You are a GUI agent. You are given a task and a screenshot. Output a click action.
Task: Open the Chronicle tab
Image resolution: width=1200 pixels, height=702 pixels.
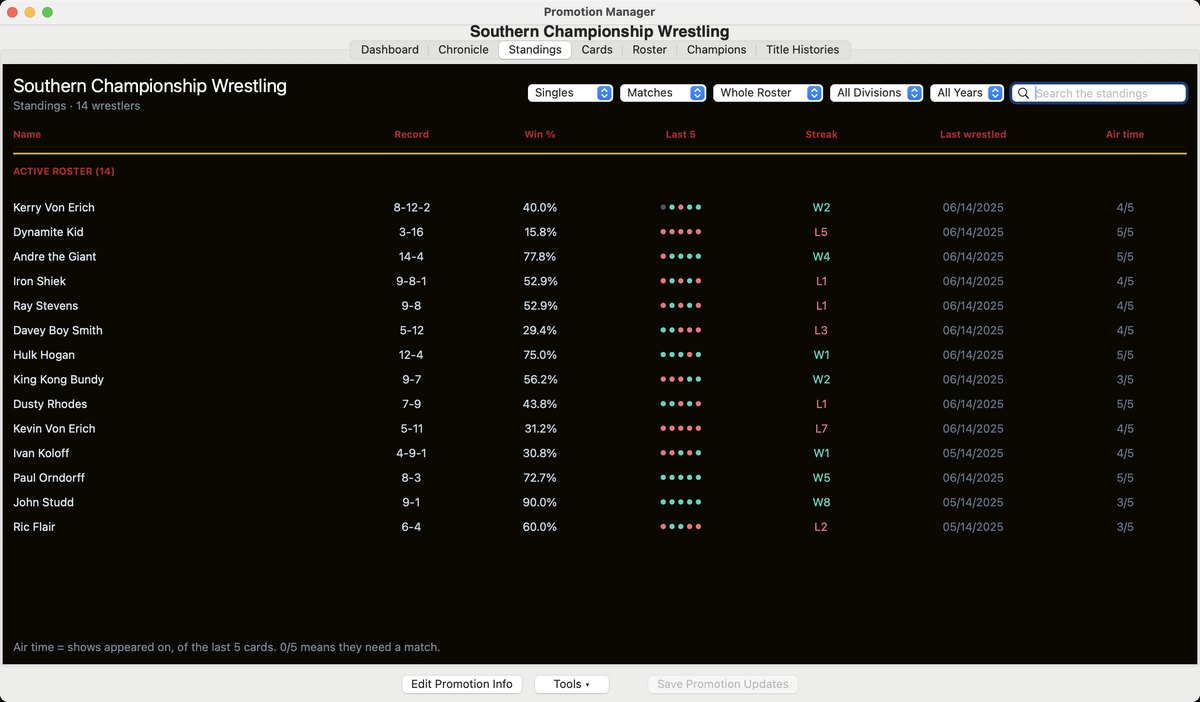click(x=463, y=49)
